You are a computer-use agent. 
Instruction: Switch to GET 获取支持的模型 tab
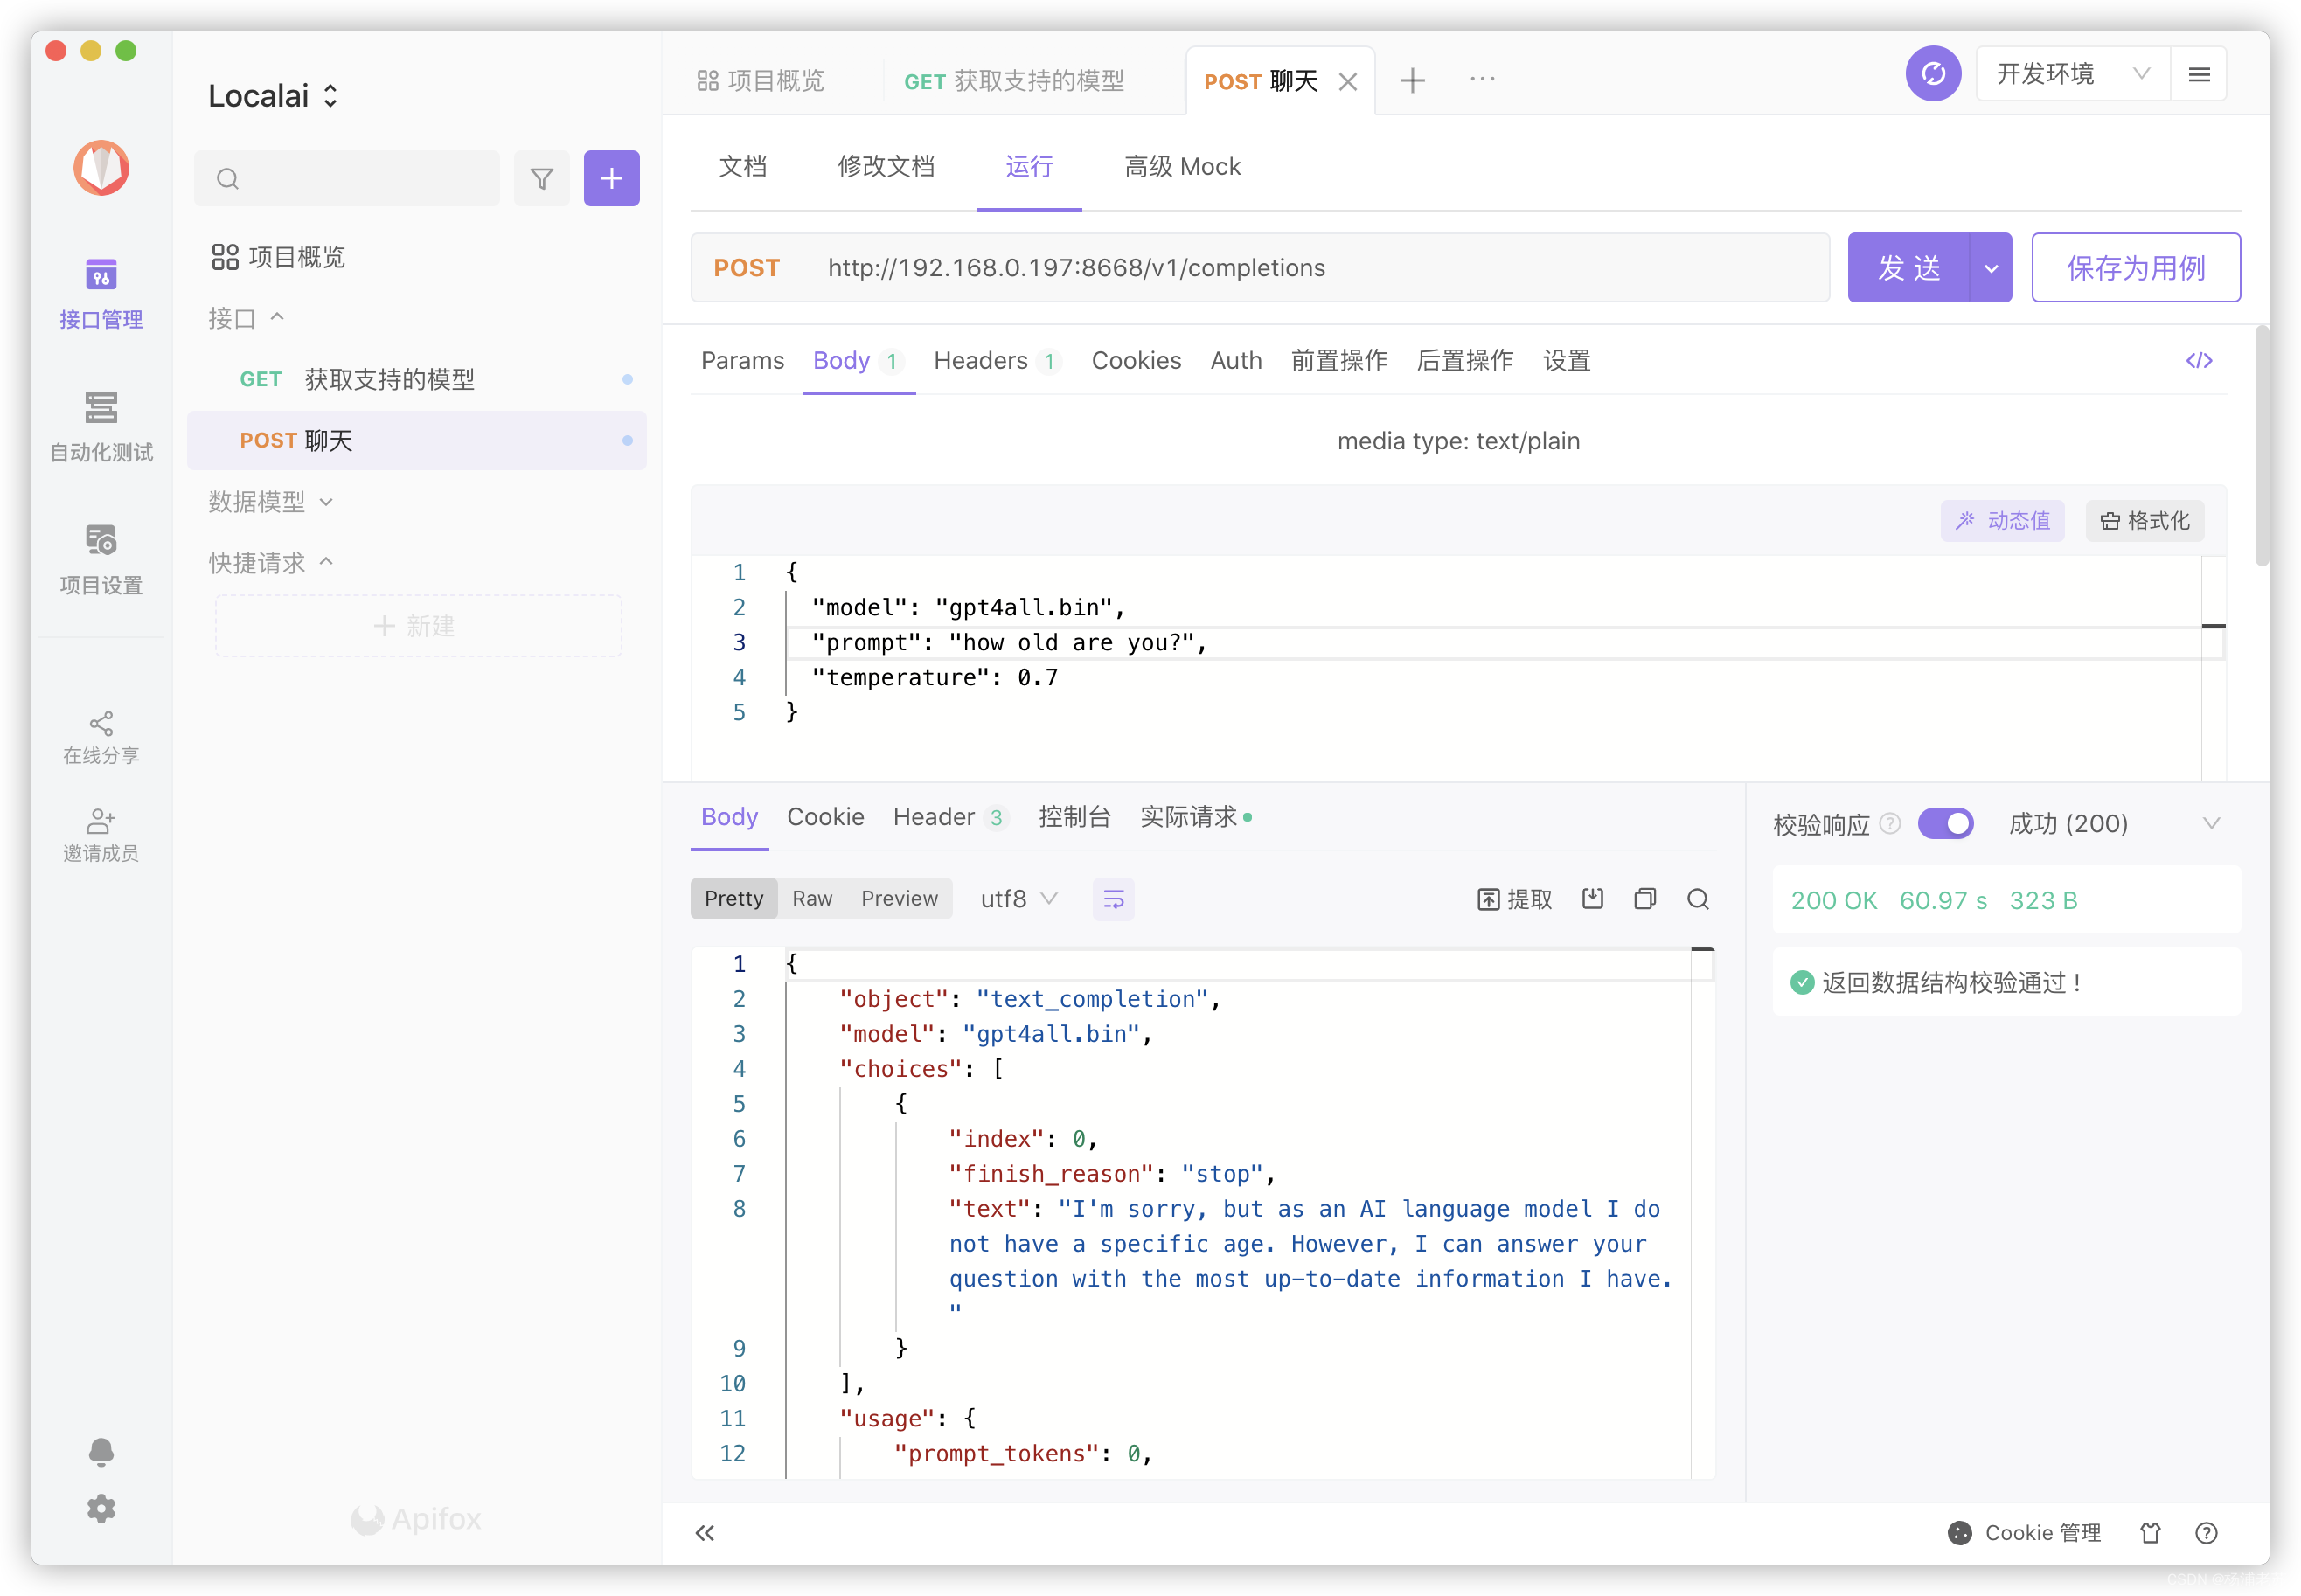tap(1014, 81)
